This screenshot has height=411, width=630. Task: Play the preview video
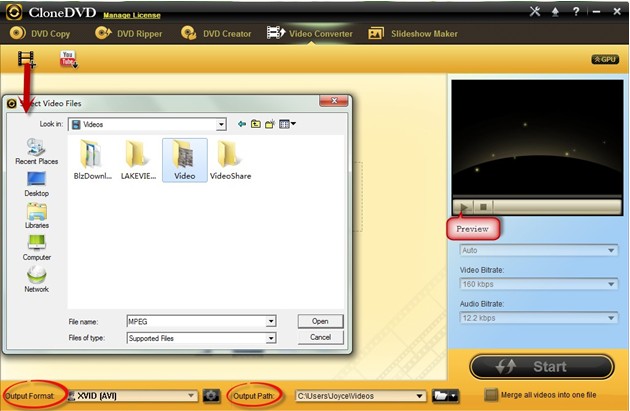pos(464,207)
